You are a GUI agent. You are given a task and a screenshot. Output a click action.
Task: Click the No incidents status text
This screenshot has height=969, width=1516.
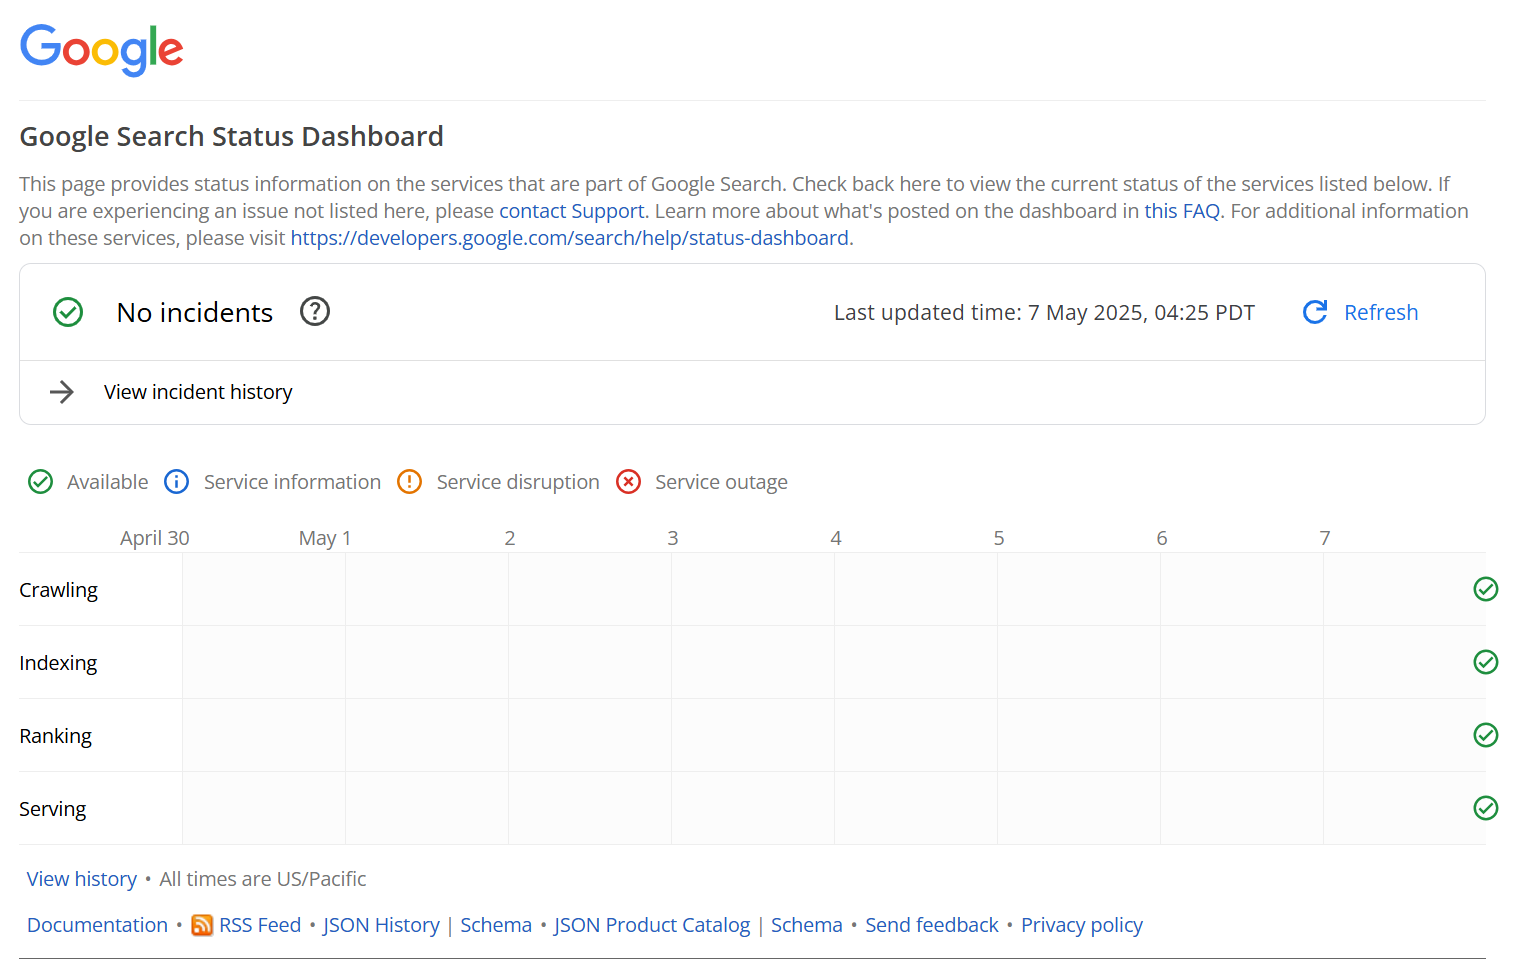pos(195,312)
